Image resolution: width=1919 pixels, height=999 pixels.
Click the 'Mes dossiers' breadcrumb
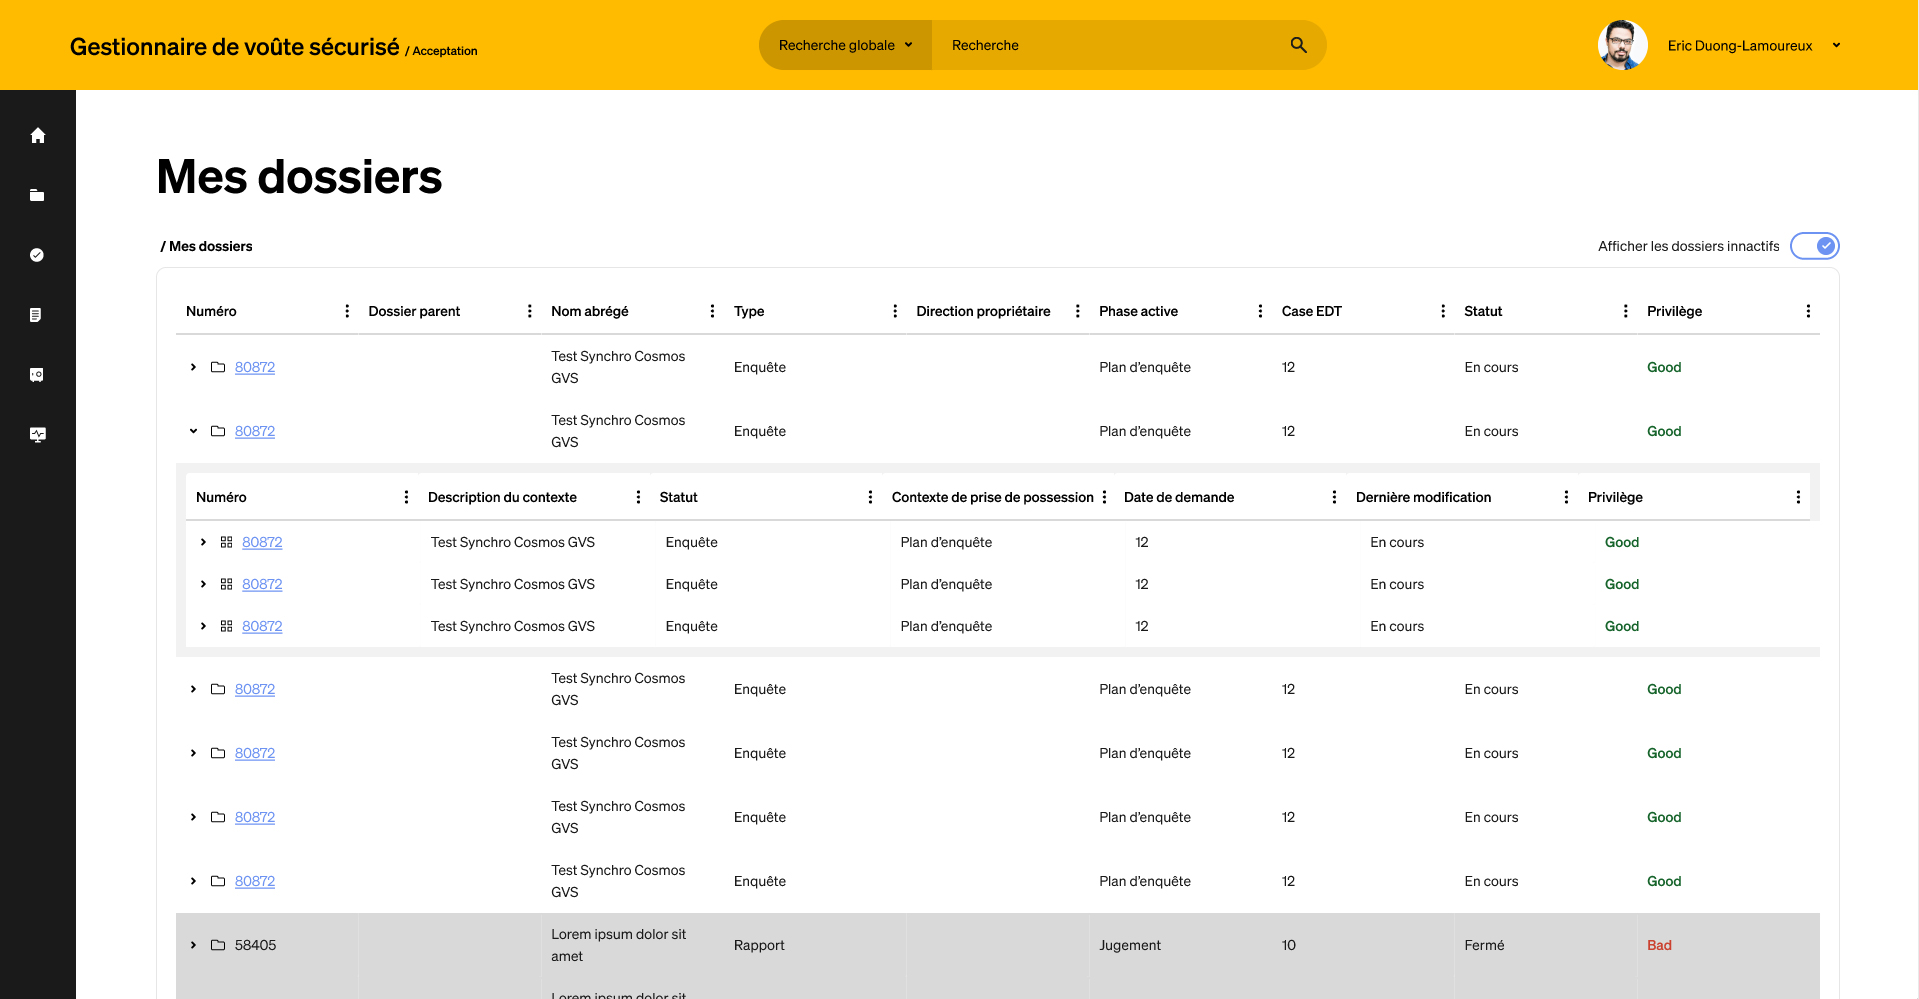[210, 246]
